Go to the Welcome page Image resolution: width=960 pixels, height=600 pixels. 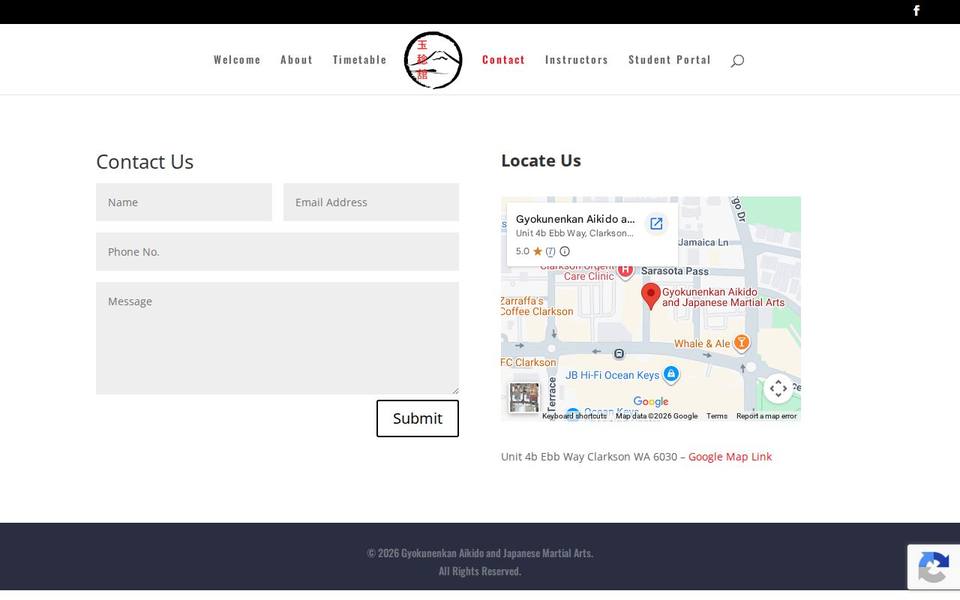point(237,60)
